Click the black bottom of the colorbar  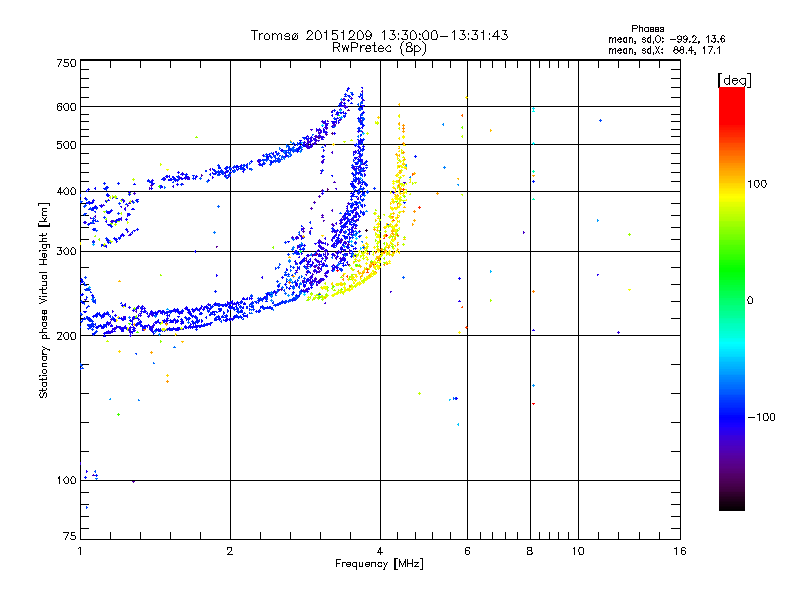tap(732, 503)
